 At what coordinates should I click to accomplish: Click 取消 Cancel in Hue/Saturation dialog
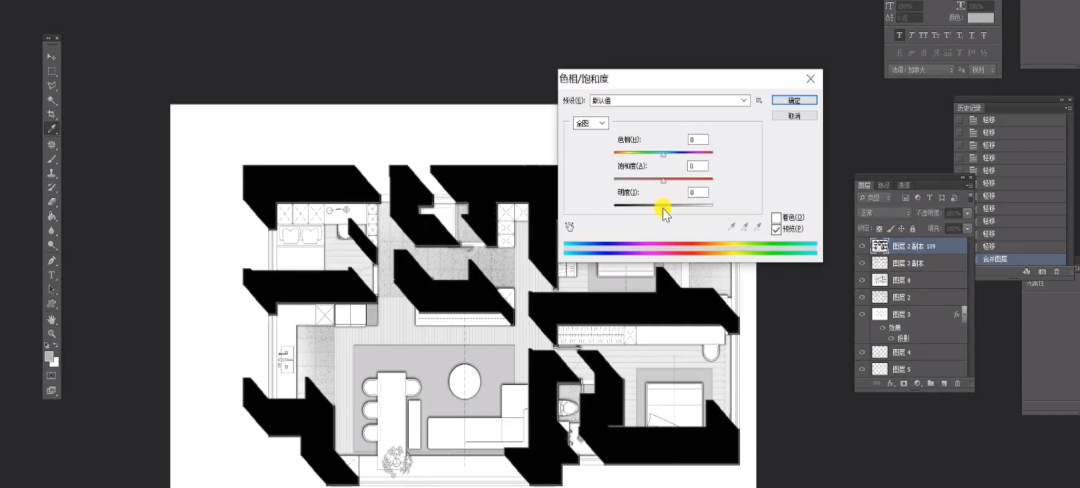[x=794, y=116]
